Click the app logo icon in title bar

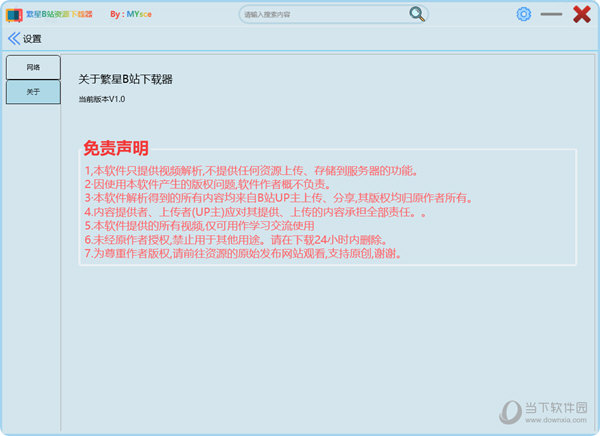tap(14, 15)
